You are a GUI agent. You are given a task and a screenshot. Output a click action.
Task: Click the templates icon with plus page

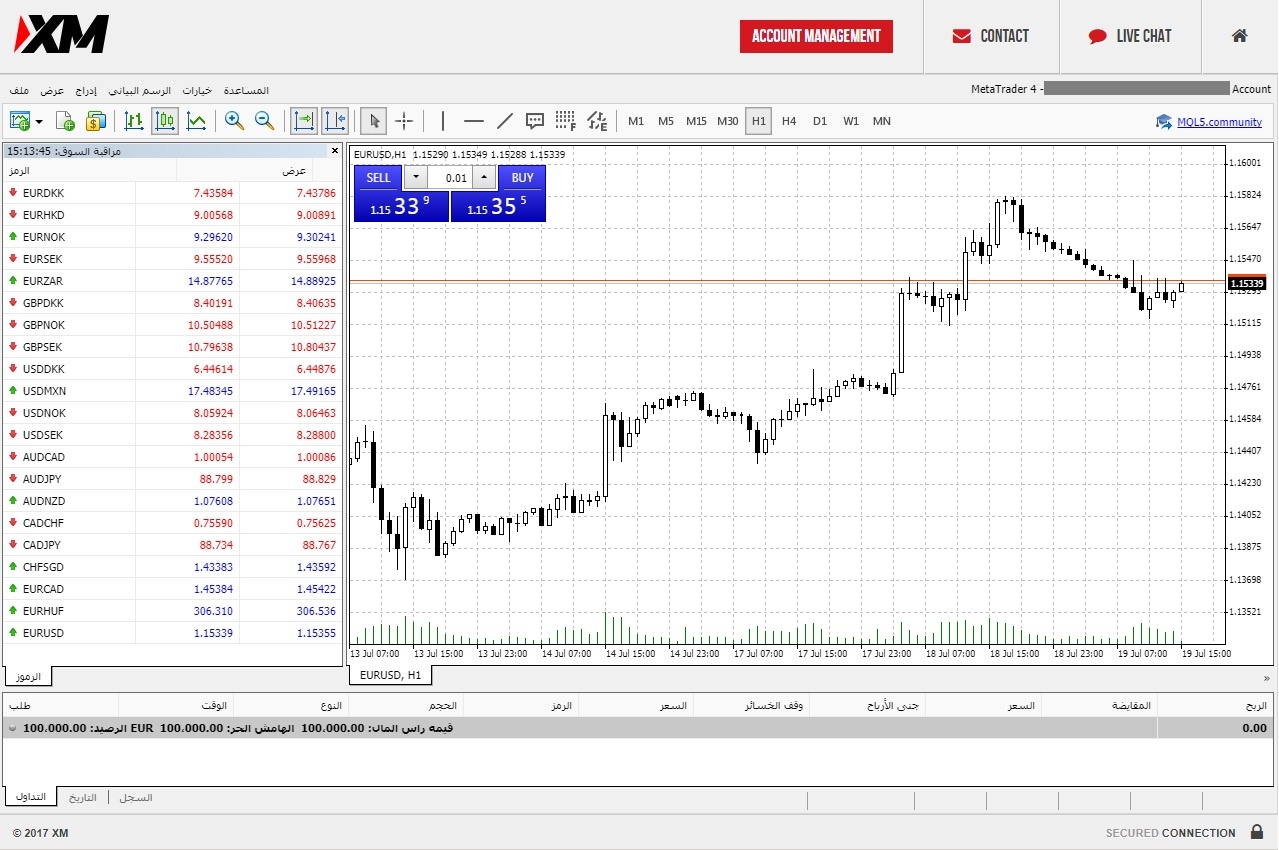coord(65,121)
